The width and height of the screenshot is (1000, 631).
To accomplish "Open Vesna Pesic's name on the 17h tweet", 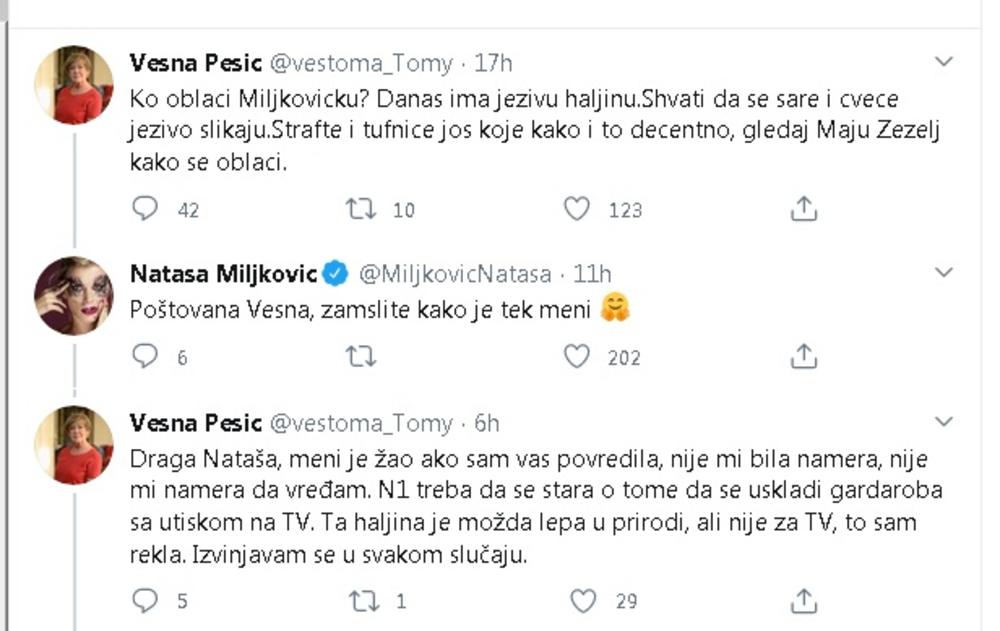I will [196, 63].
